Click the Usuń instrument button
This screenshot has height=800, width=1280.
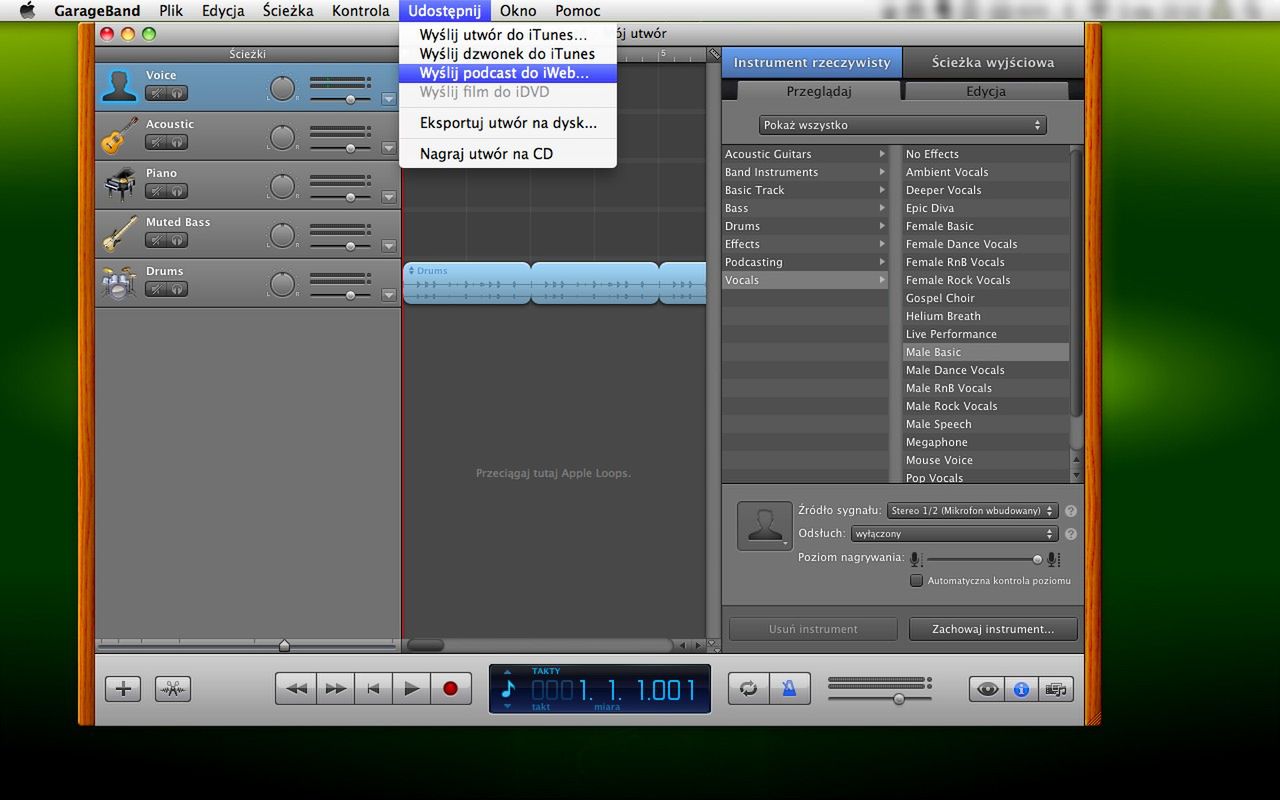(x=813, y=629)
